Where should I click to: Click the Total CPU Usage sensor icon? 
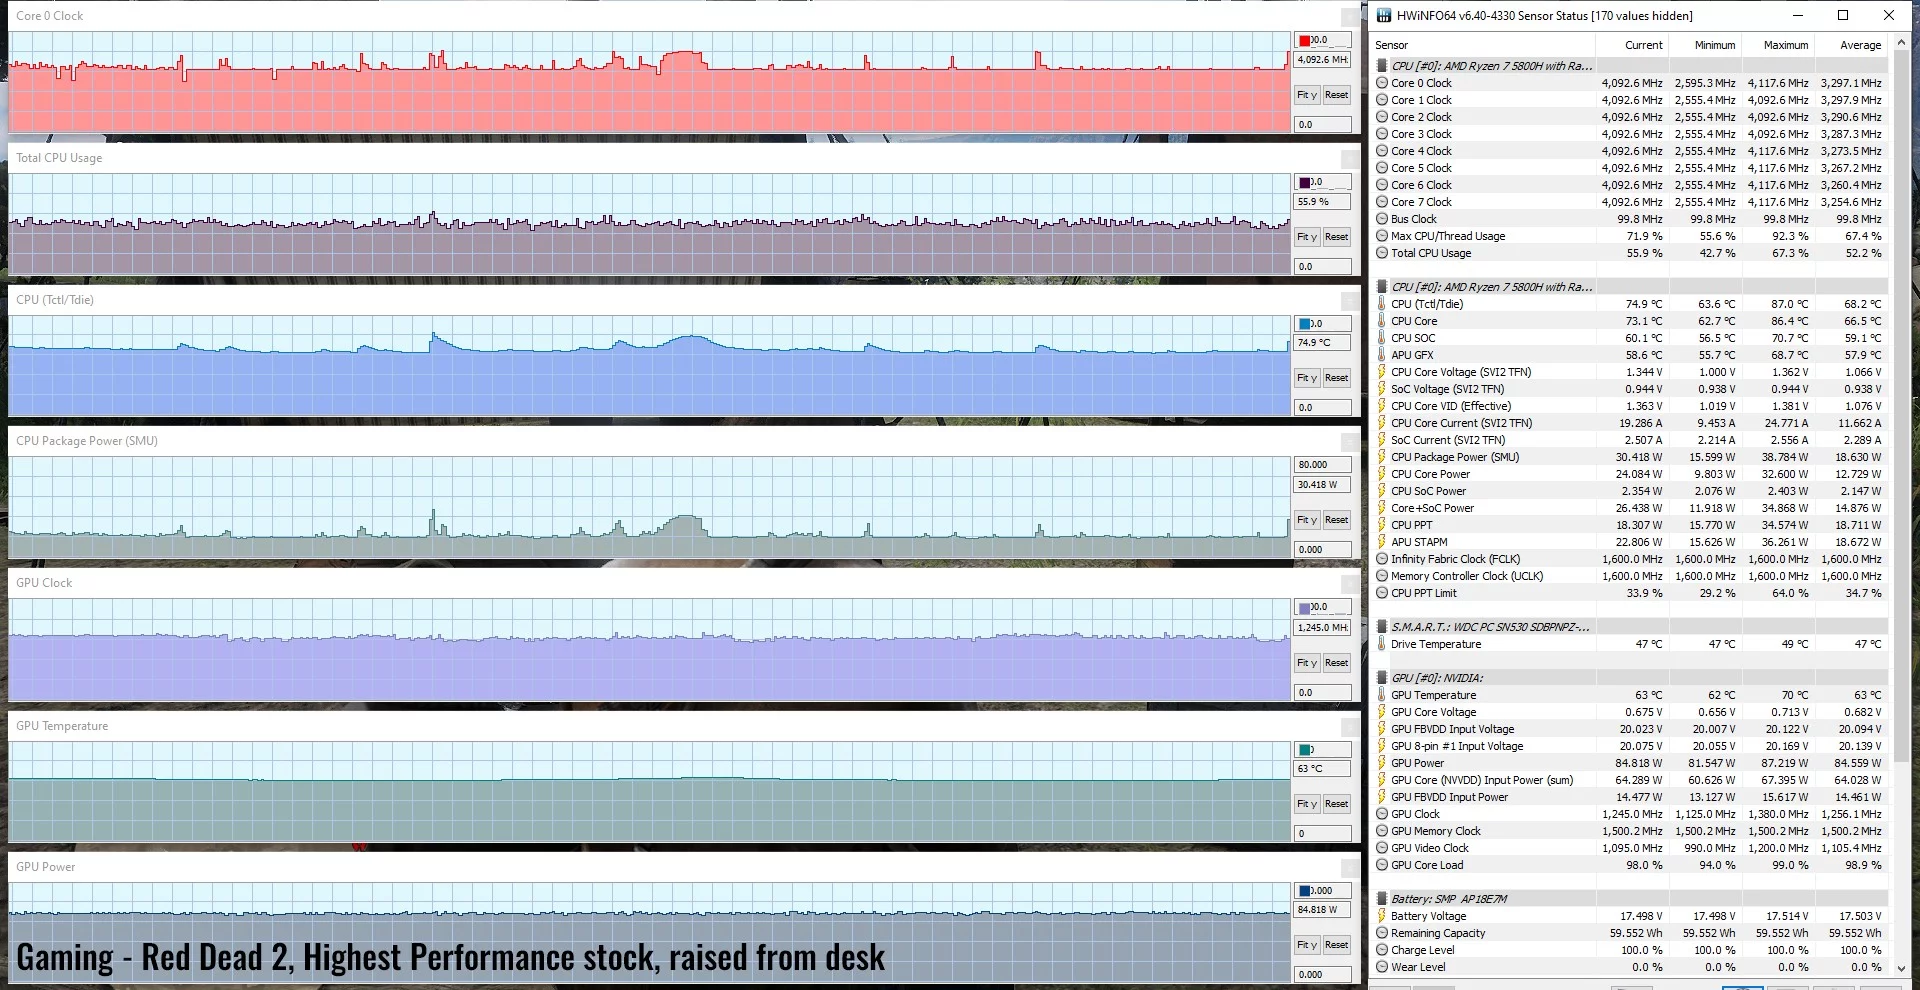pos(1382,253)
